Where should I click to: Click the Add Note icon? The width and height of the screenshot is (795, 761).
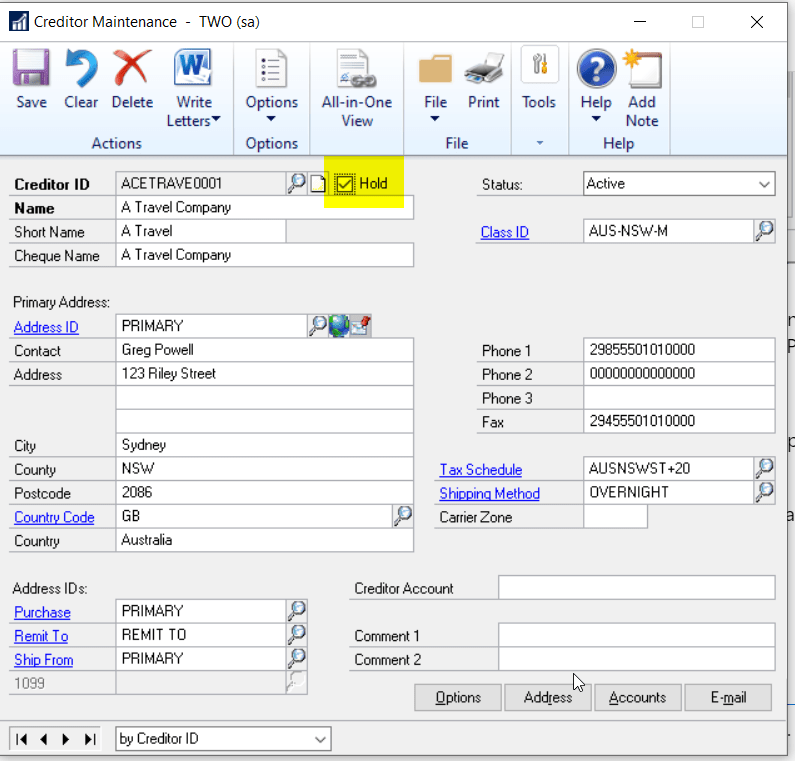coord(642,72)
